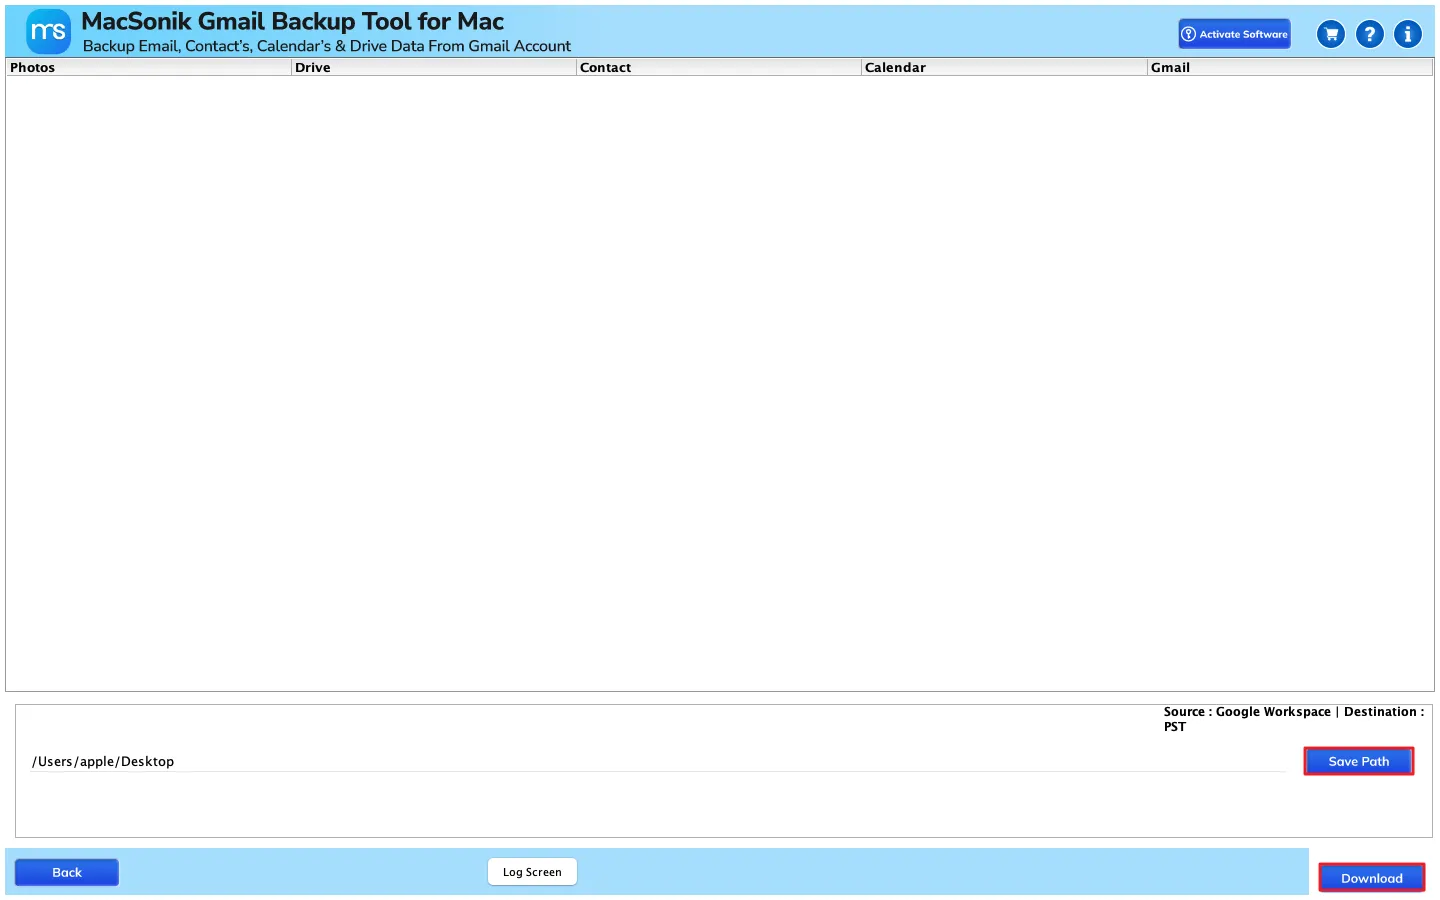Click the Save Path button

(x=1358, y=761)
